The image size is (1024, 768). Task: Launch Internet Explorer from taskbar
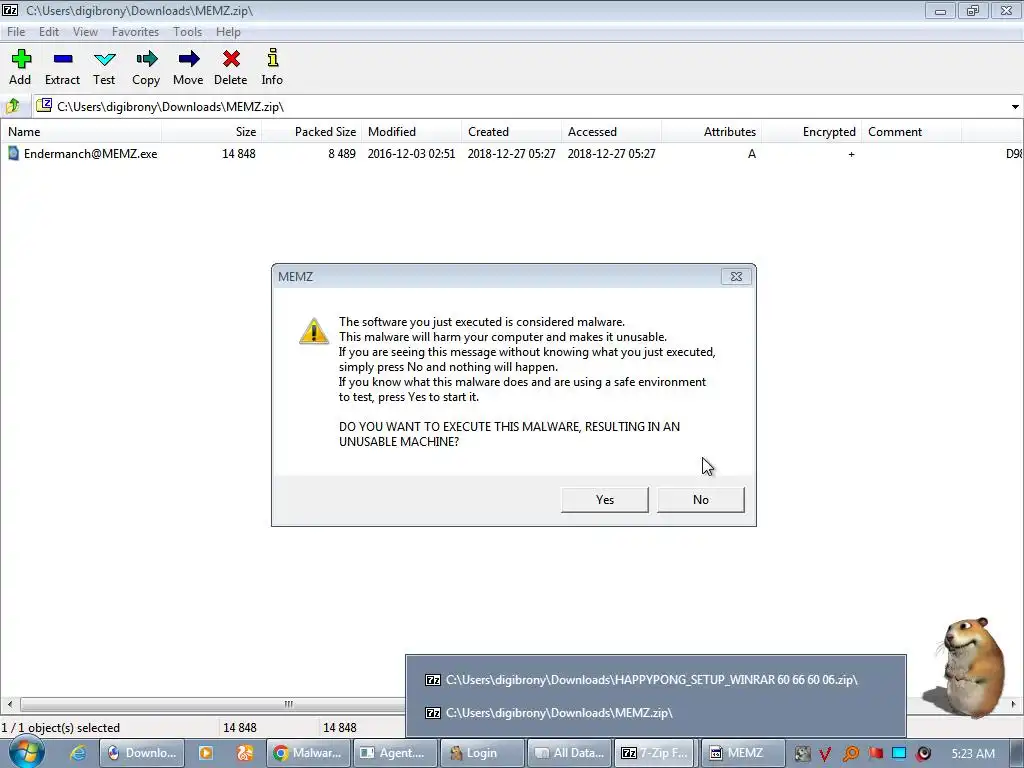78,753
